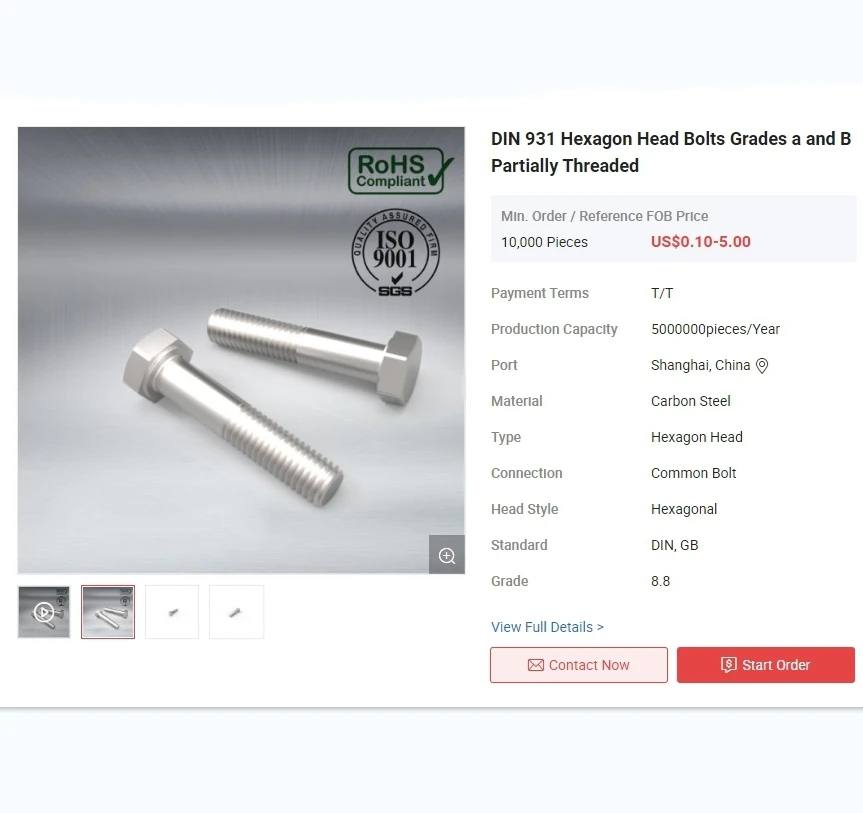The width and height of the screenshot is (863, 813).
Task: Select the second two-bolts thumbnail
Action: click(108, 612)
